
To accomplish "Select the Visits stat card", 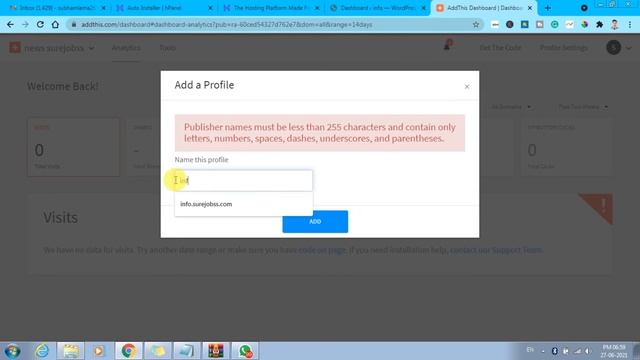I will pyautogui.click(x=73, y=147).
